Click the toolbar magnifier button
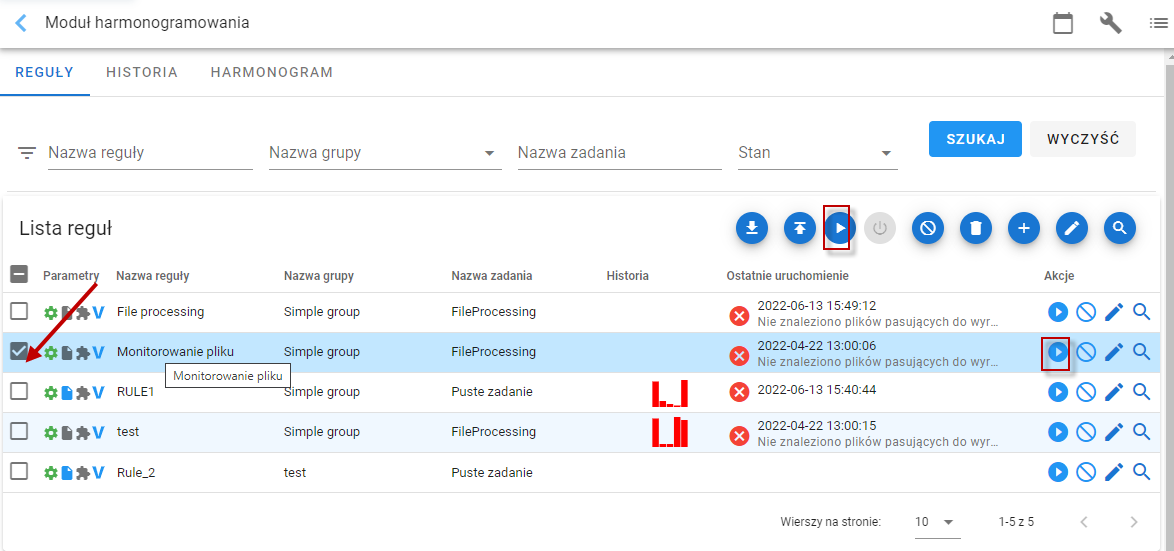The width and height of the screenshot is (1174, 551). click(1119, 228)
